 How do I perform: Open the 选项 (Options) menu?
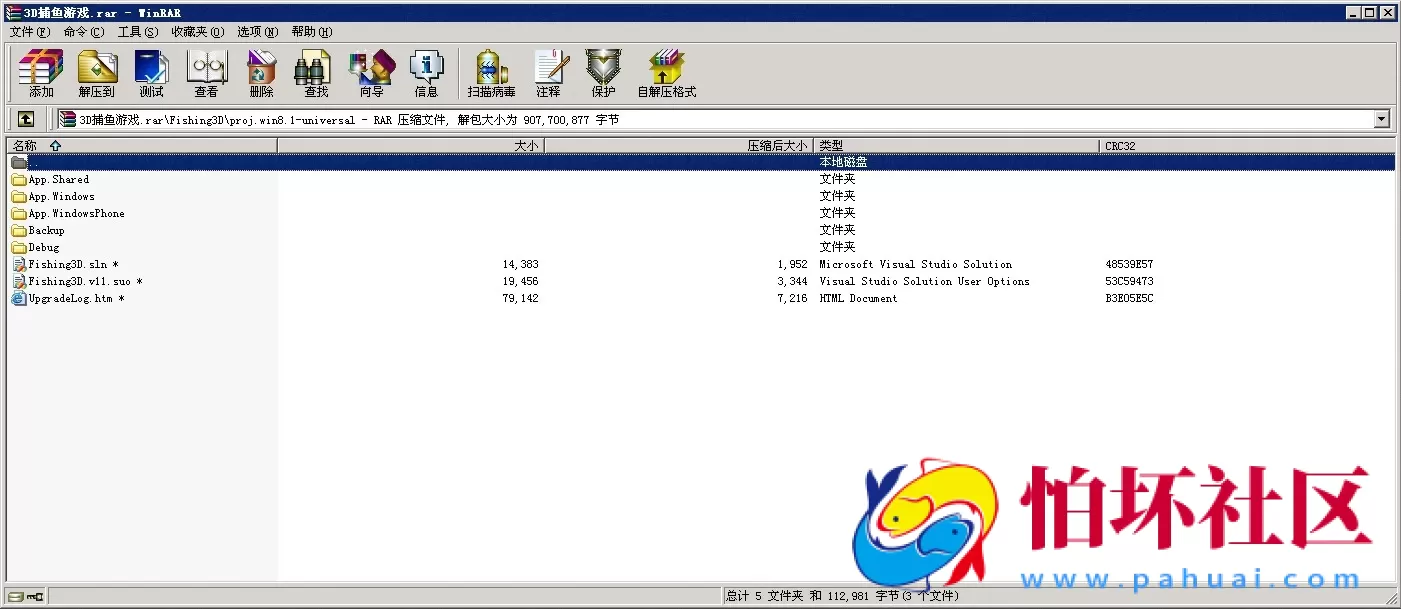tap(256, 31)
